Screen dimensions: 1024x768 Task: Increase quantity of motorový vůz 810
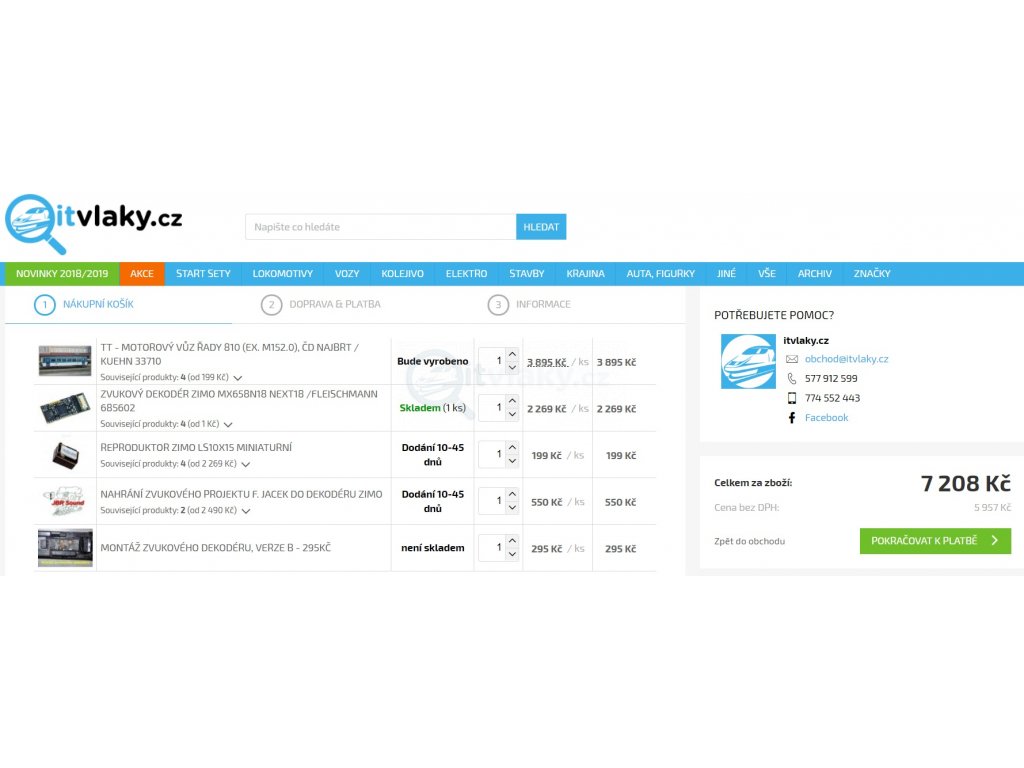pos(513,354)
